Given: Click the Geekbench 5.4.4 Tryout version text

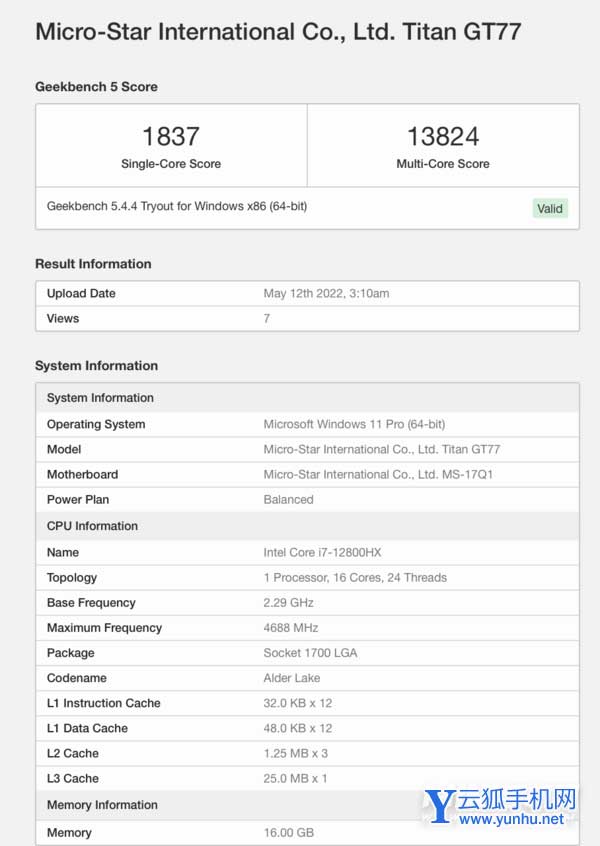Looking at the screenshot, I should coord(177,206).
